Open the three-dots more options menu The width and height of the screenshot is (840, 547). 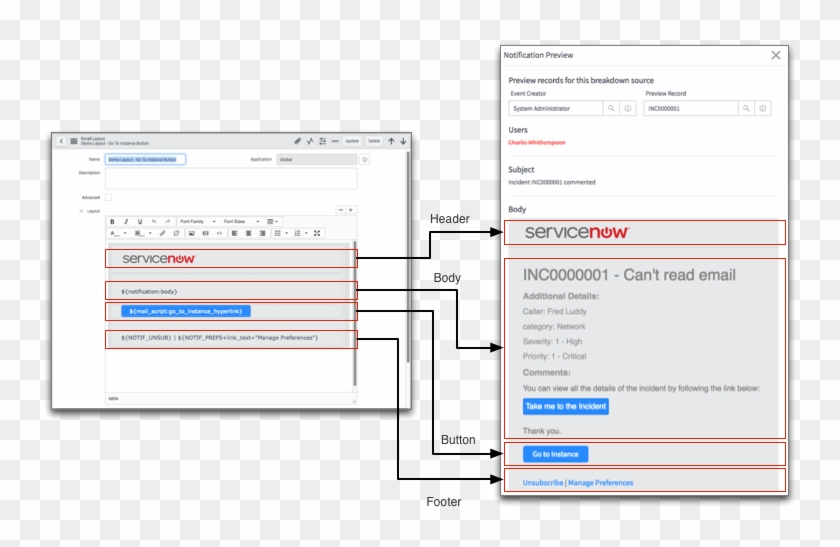tap(335, 141)
